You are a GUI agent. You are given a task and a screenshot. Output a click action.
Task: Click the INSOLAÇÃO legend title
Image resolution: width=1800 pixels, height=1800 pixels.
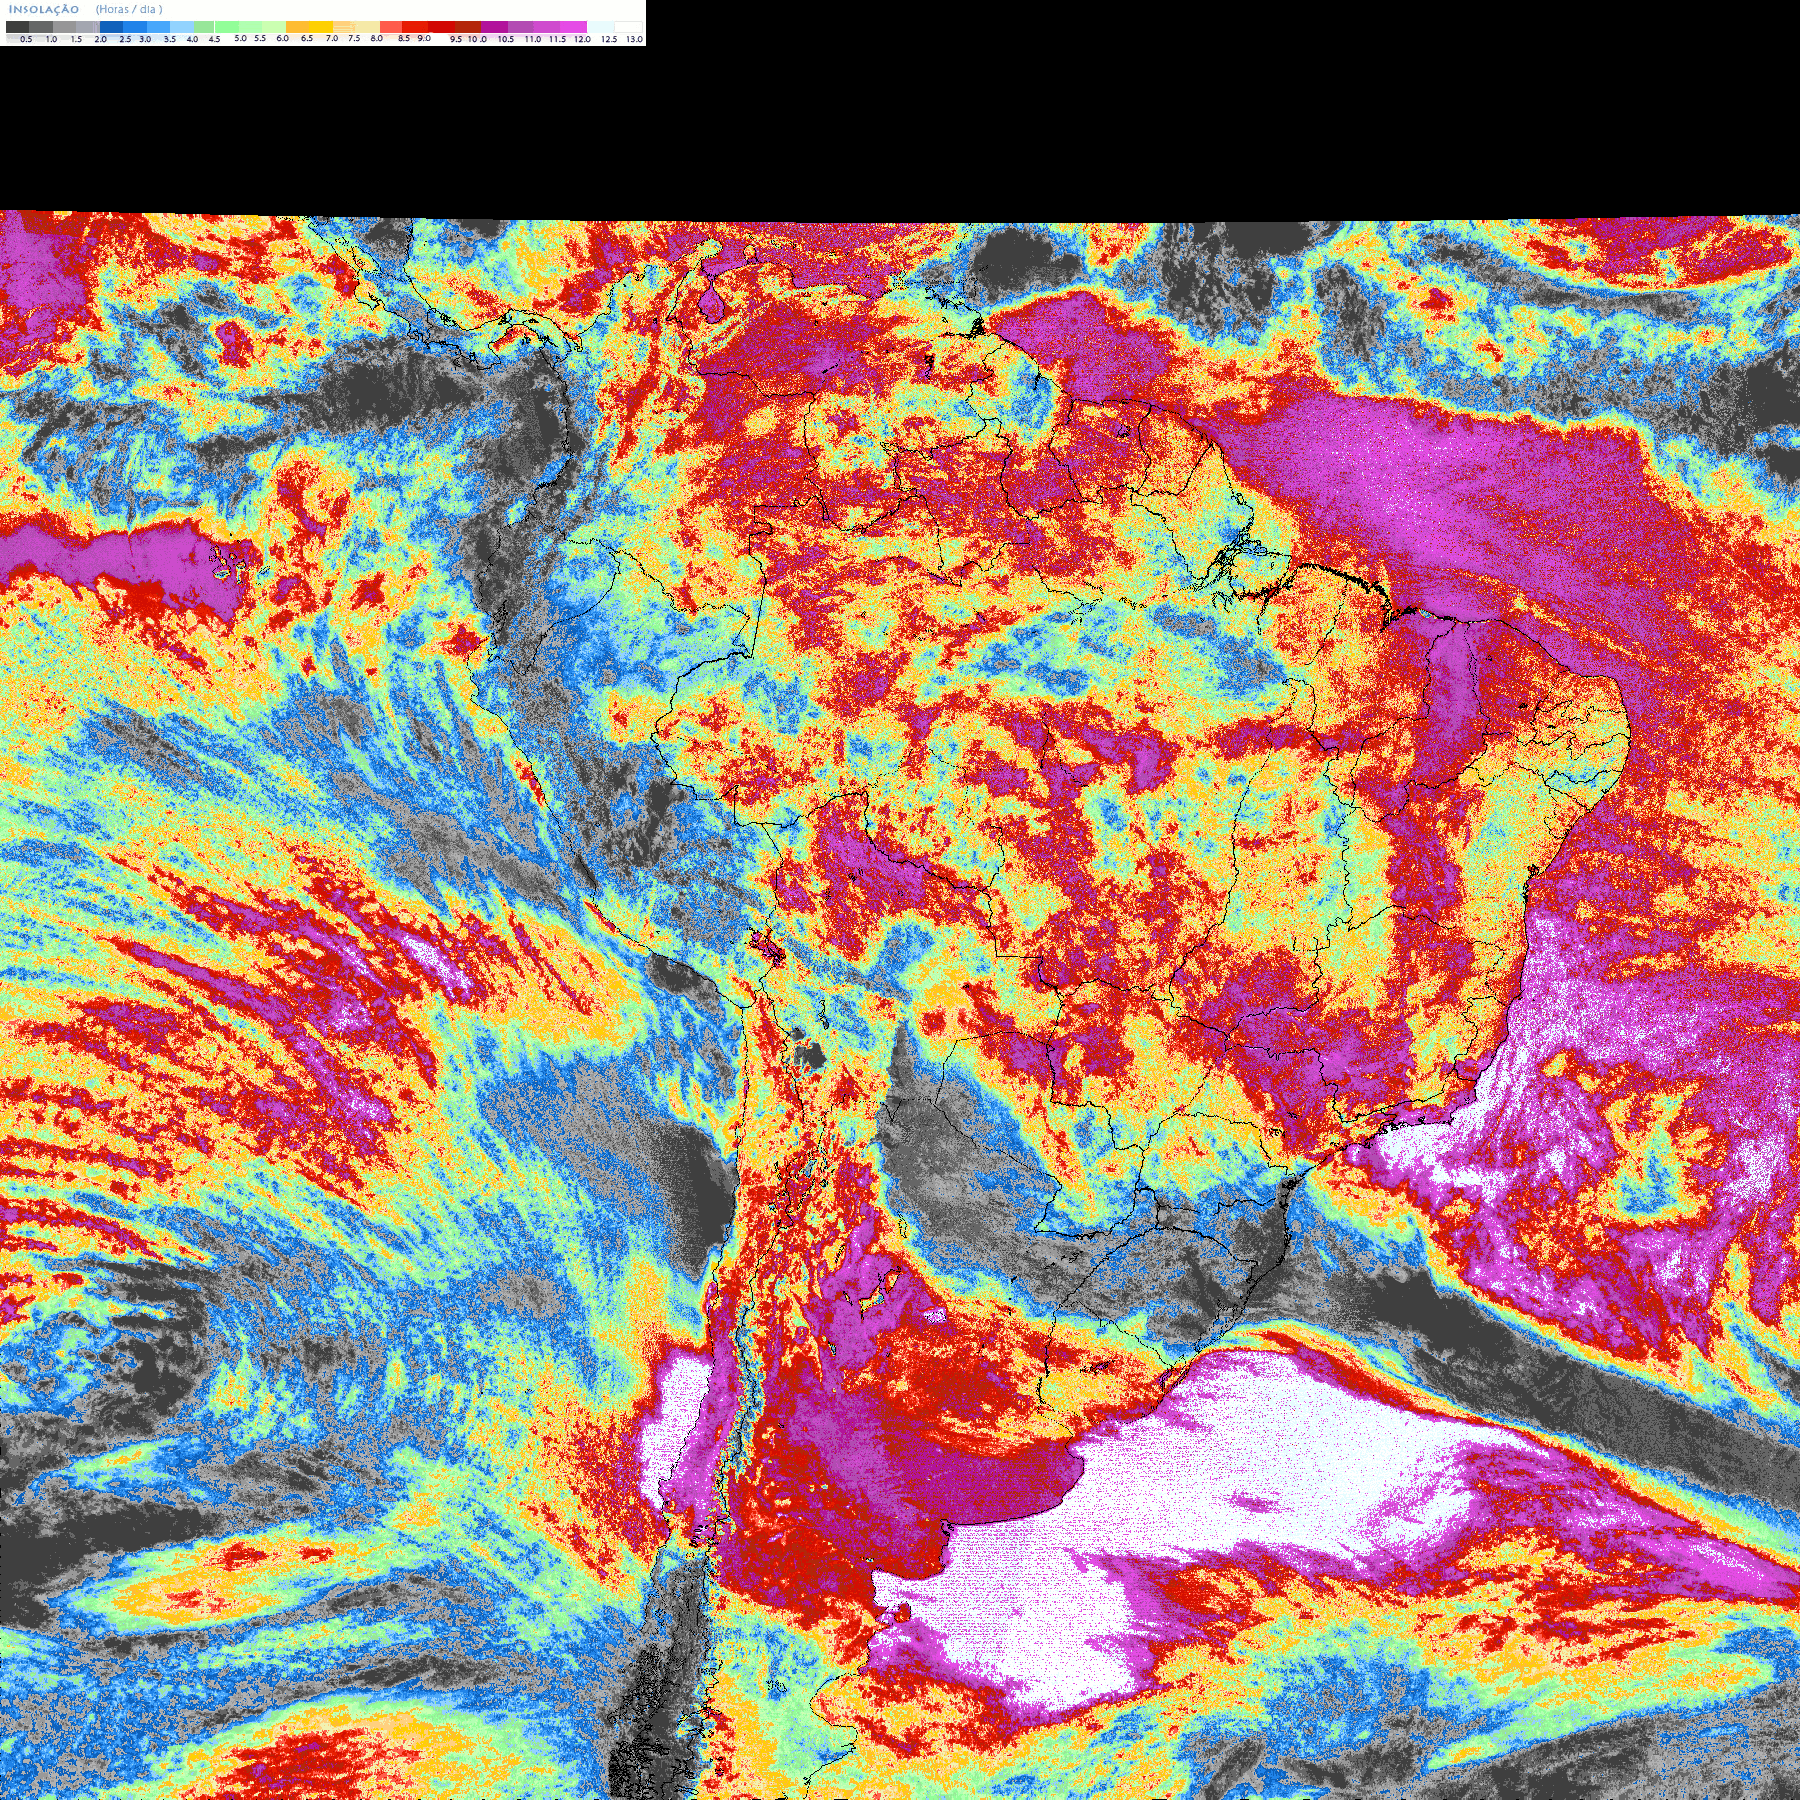point(44,9)
